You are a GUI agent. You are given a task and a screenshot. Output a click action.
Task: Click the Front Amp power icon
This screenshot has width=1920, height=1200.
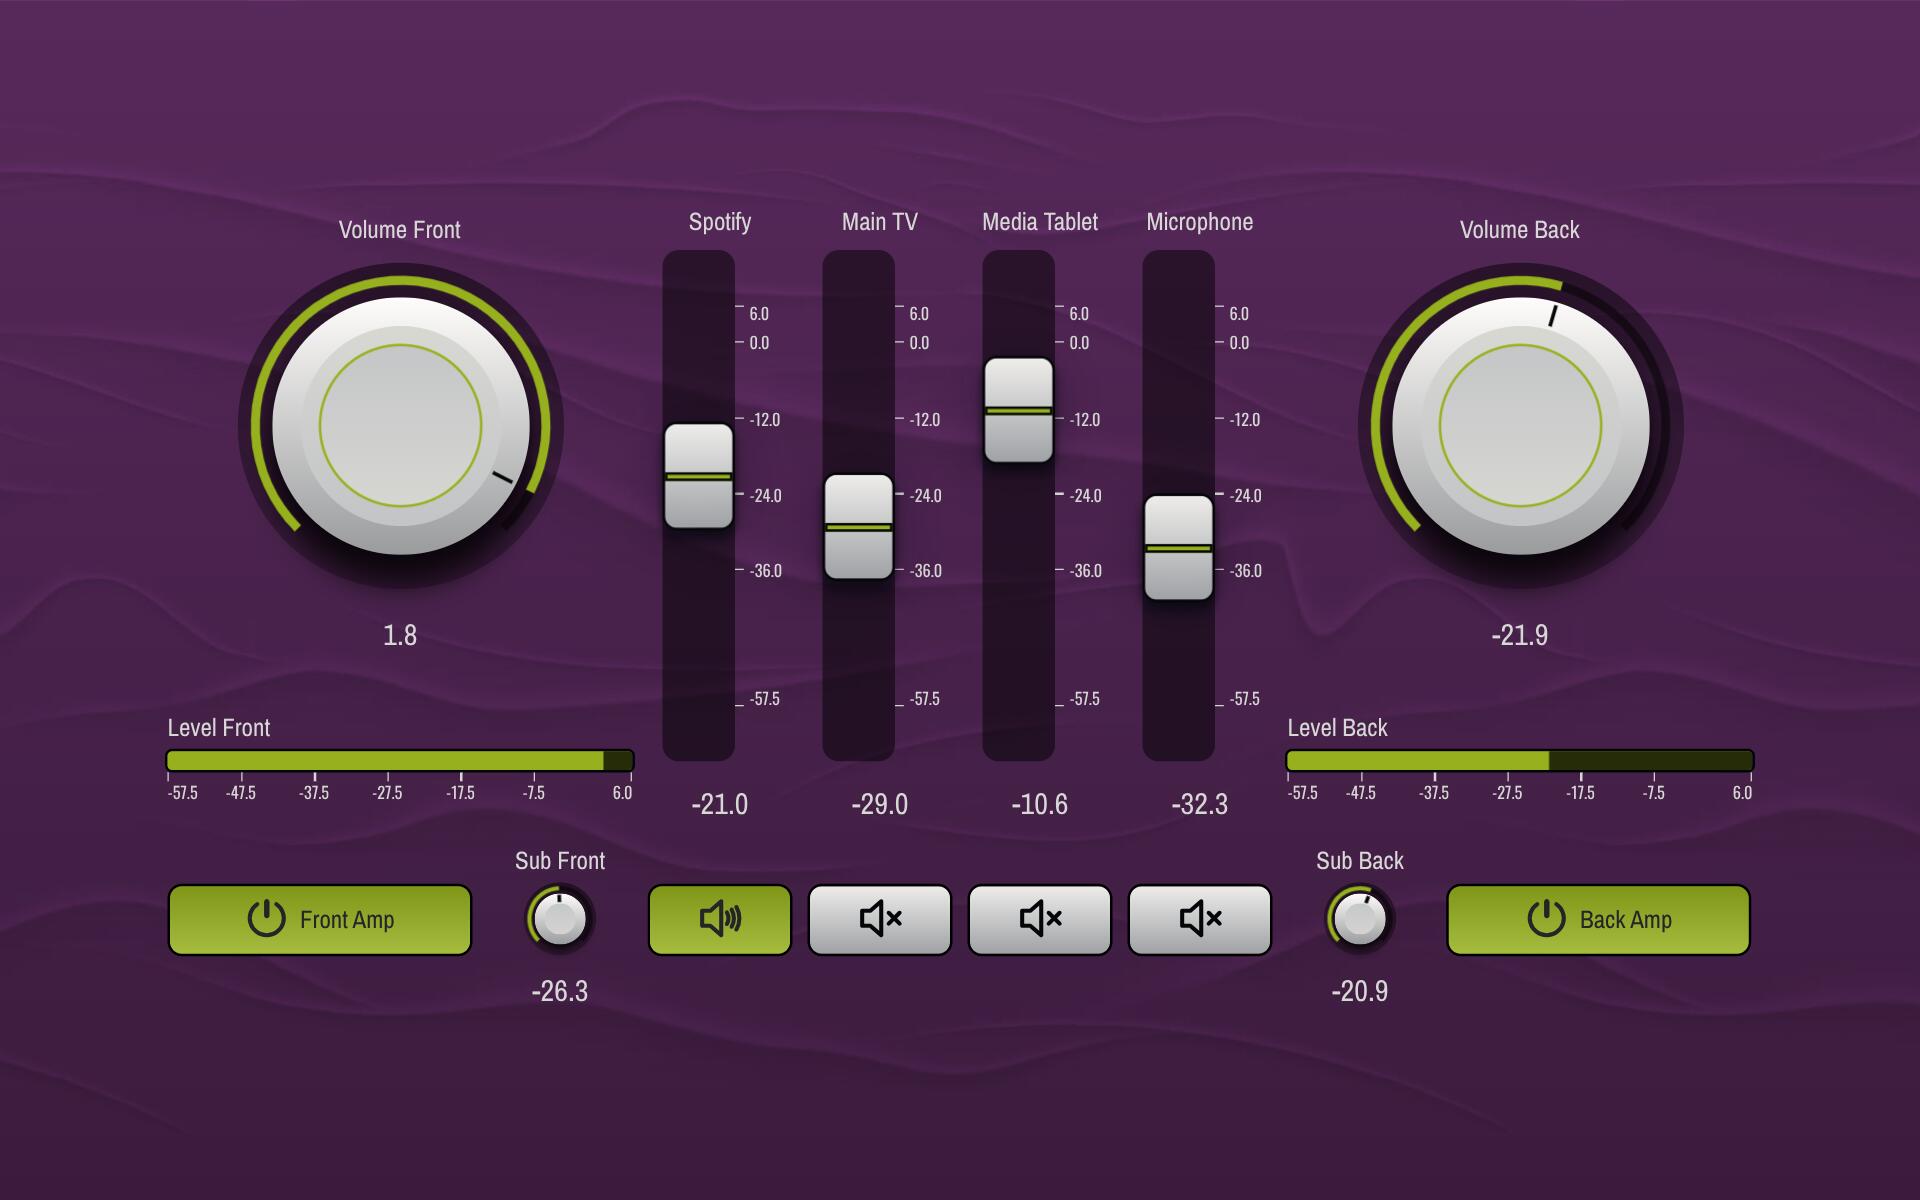click(x=266, y=918)
